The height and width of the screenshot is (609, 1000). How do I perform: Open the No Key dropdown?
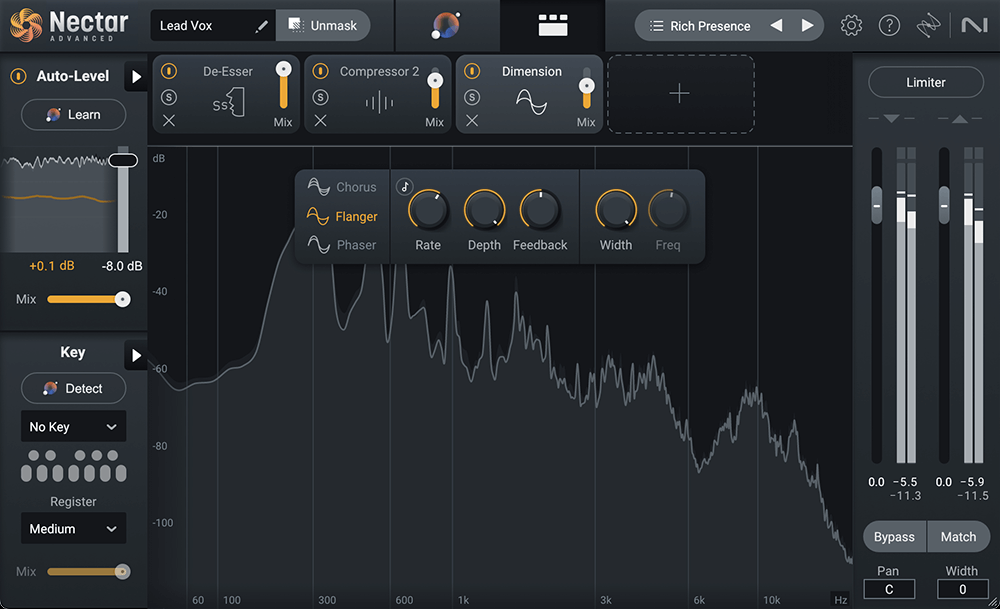(x=73, y=426)
